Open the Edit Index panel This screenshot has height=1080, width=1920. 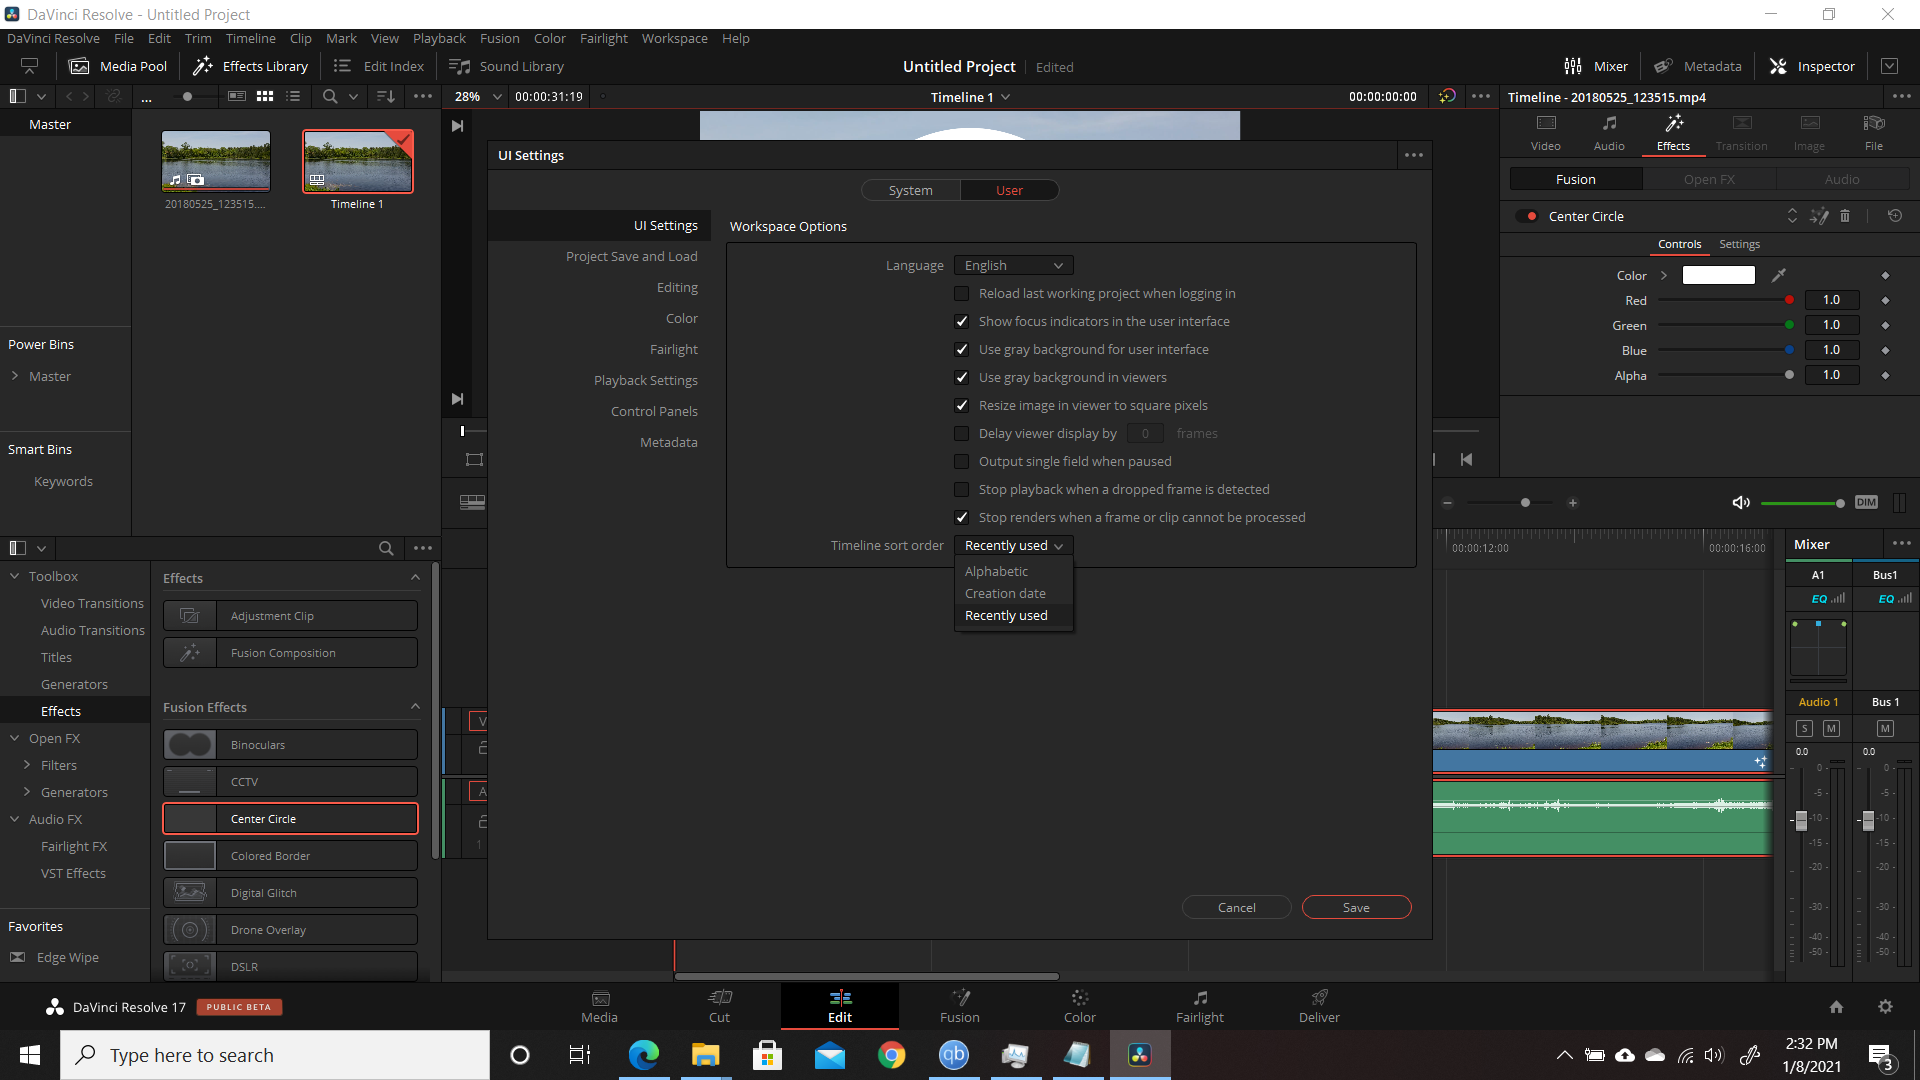pos(378,66)
